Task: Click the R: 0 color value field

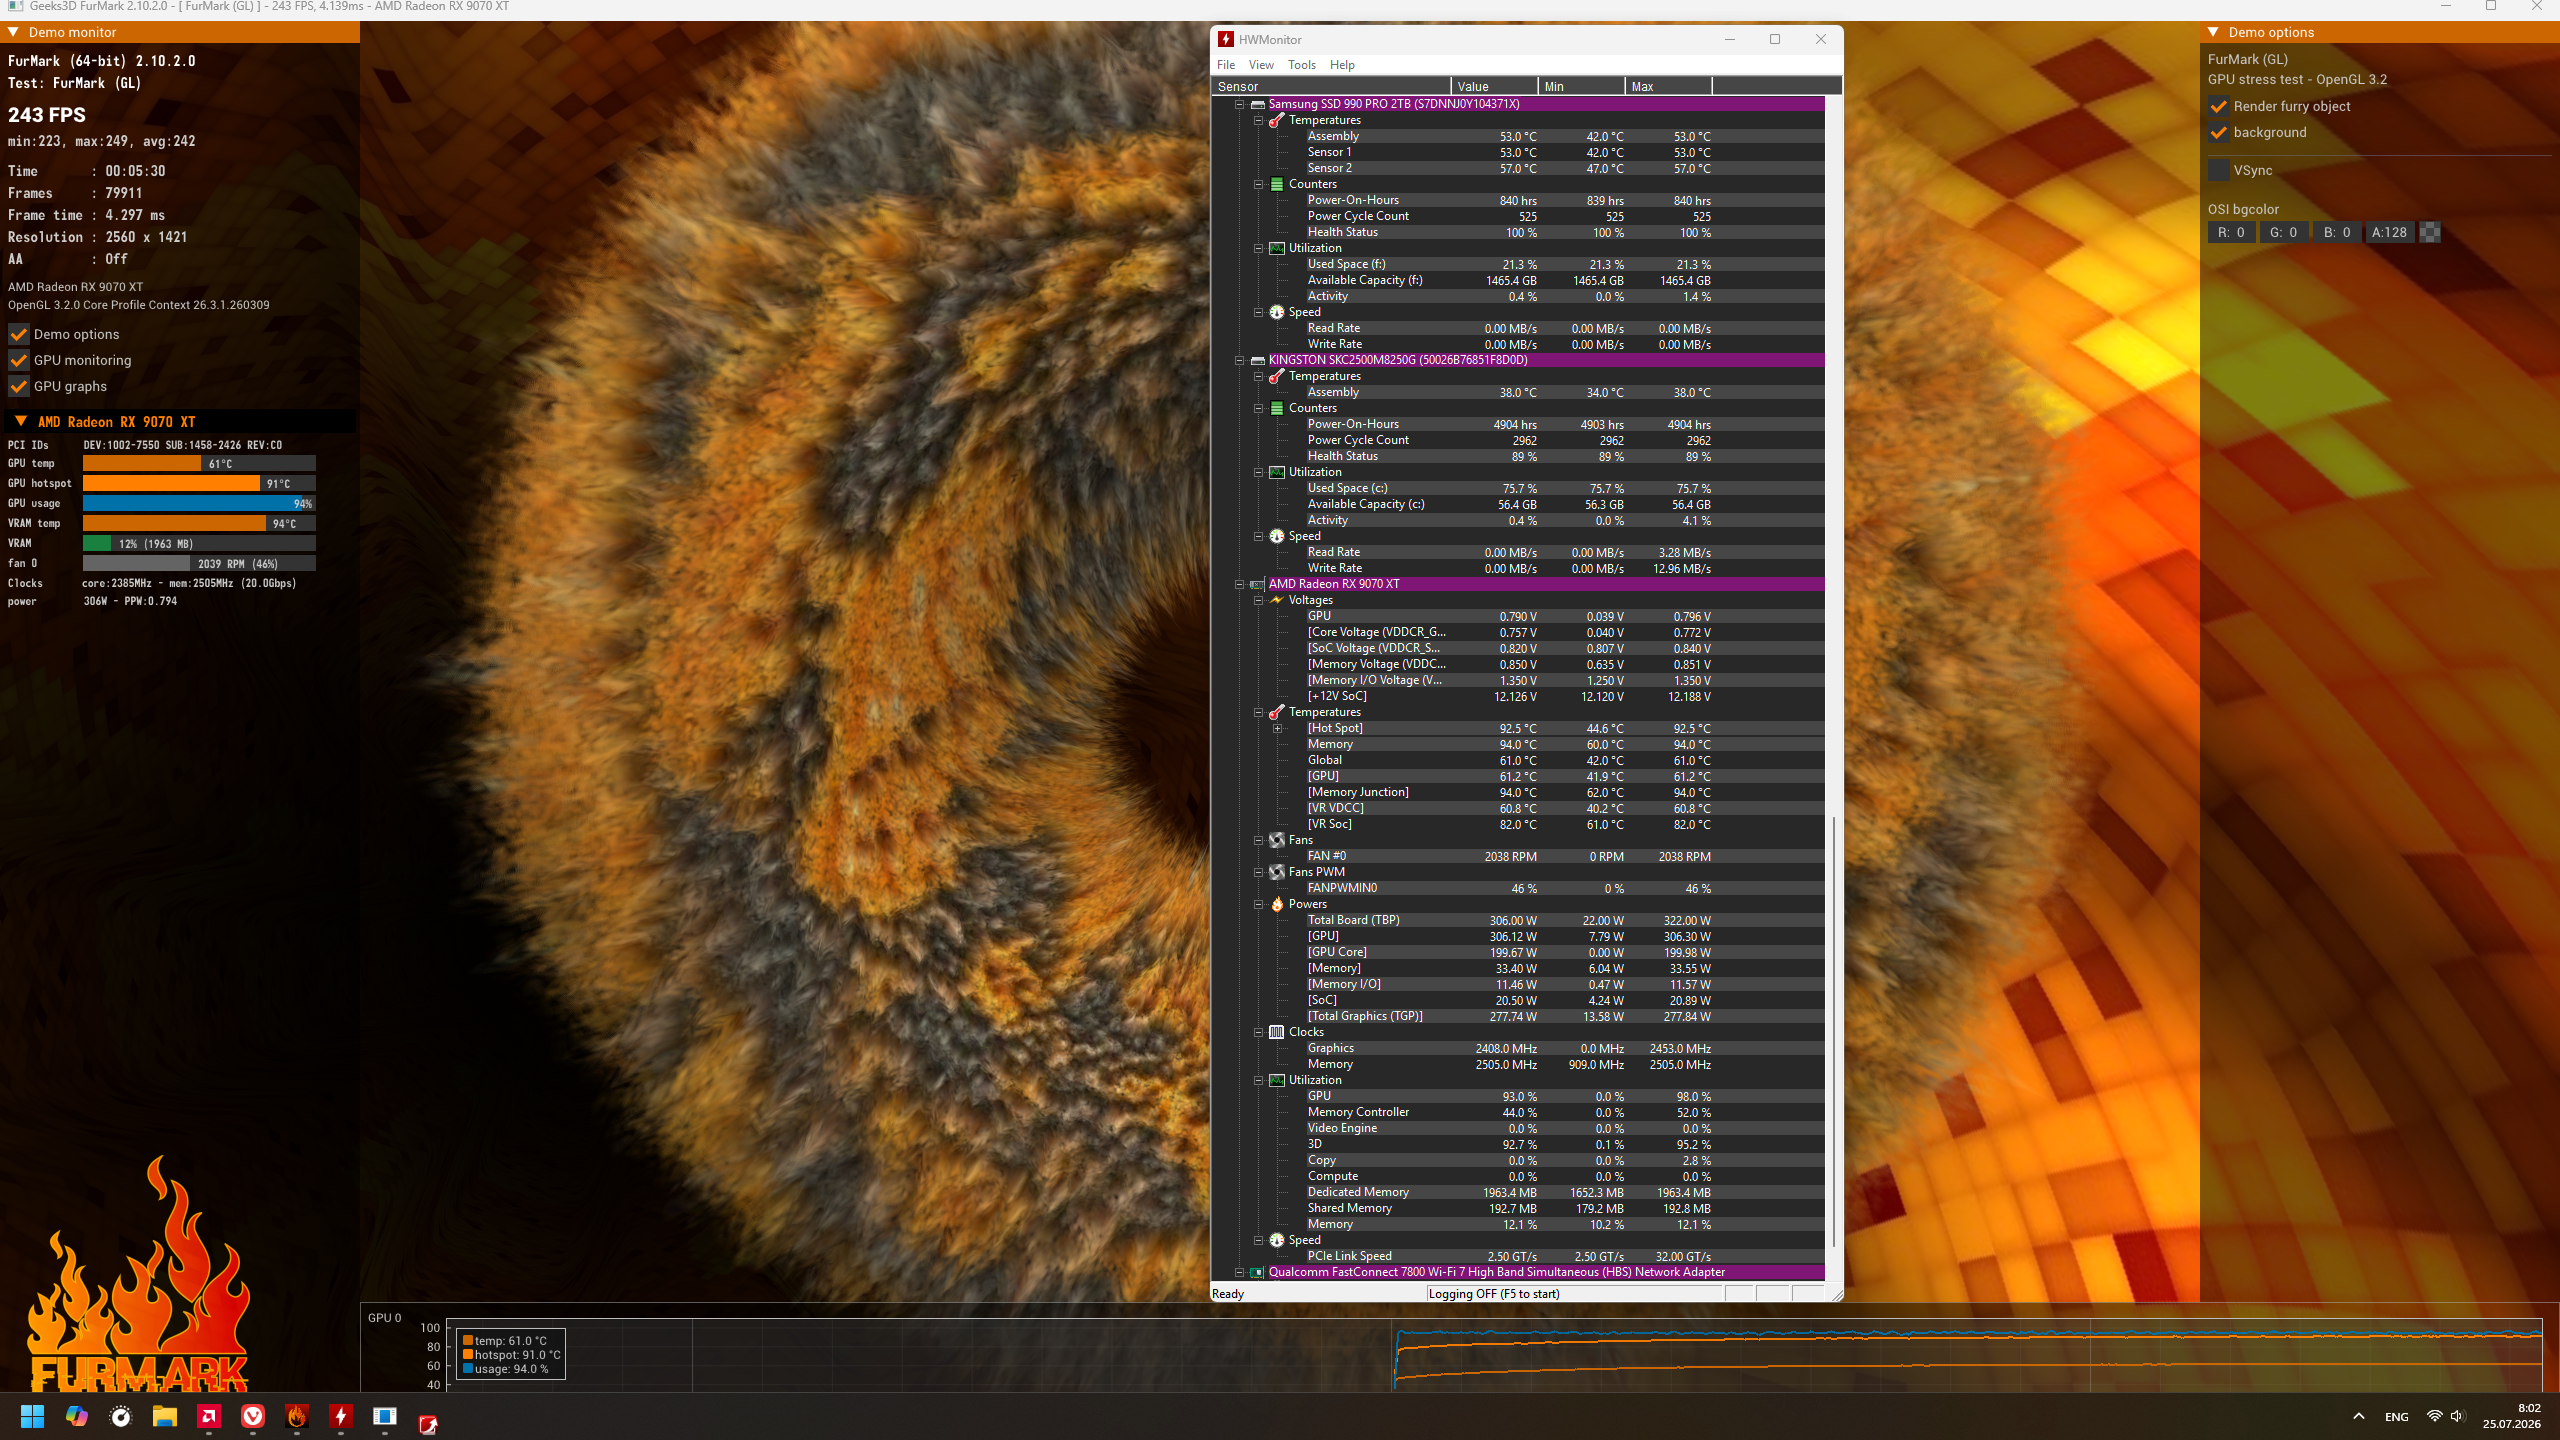Action: pos(2231,232)
